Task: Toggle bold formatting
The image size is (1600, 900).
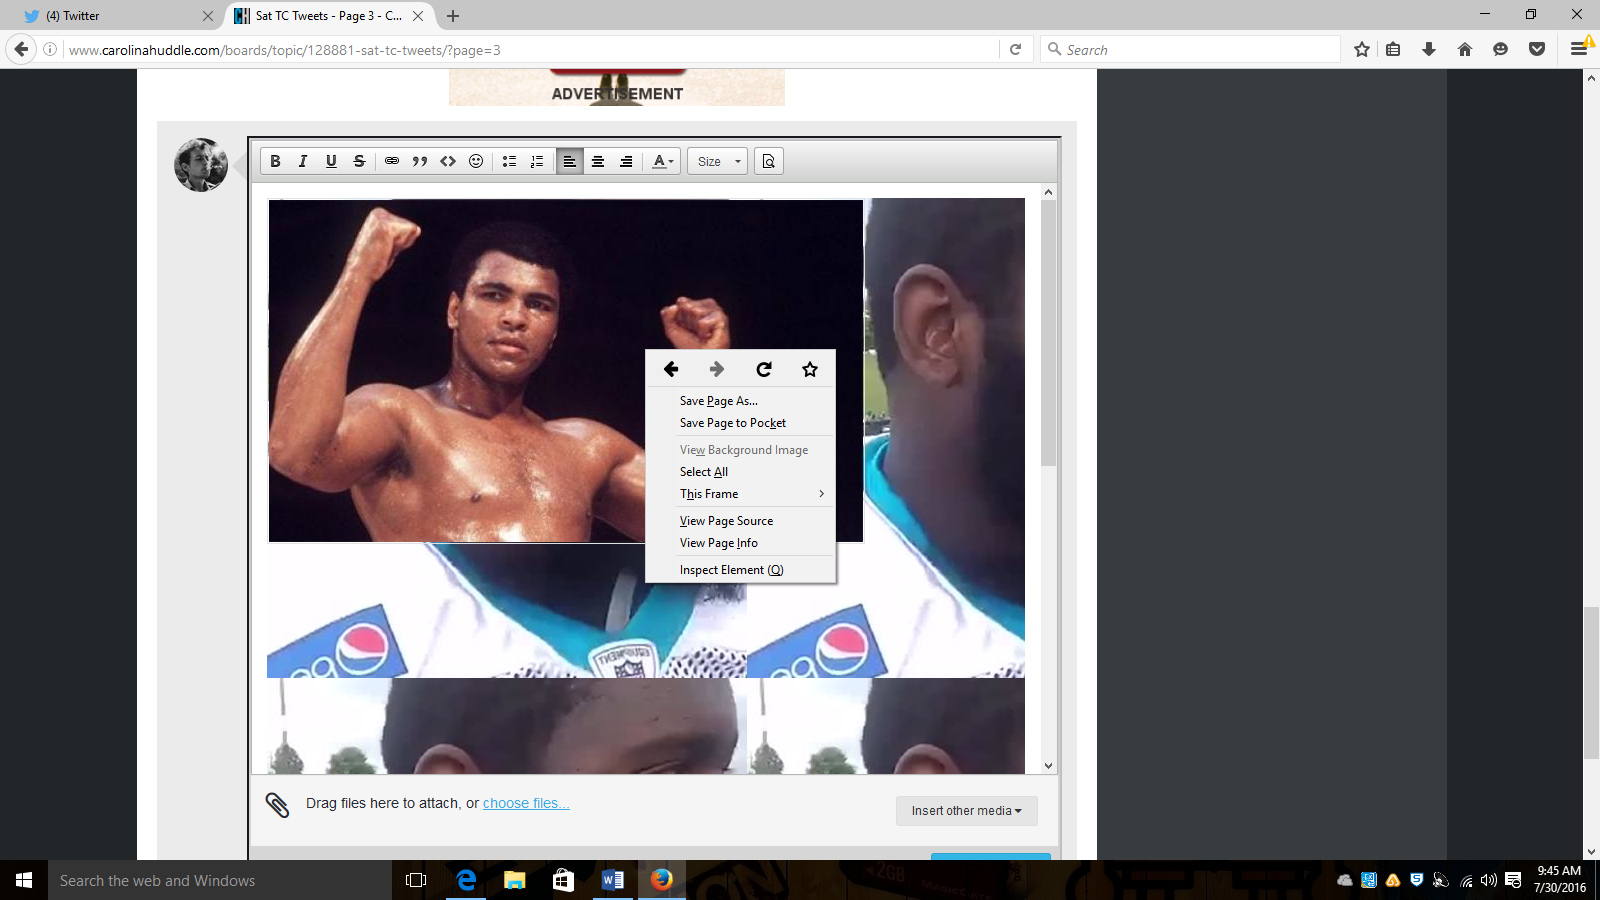Action: pyautogui.click(x=275, y=161)
